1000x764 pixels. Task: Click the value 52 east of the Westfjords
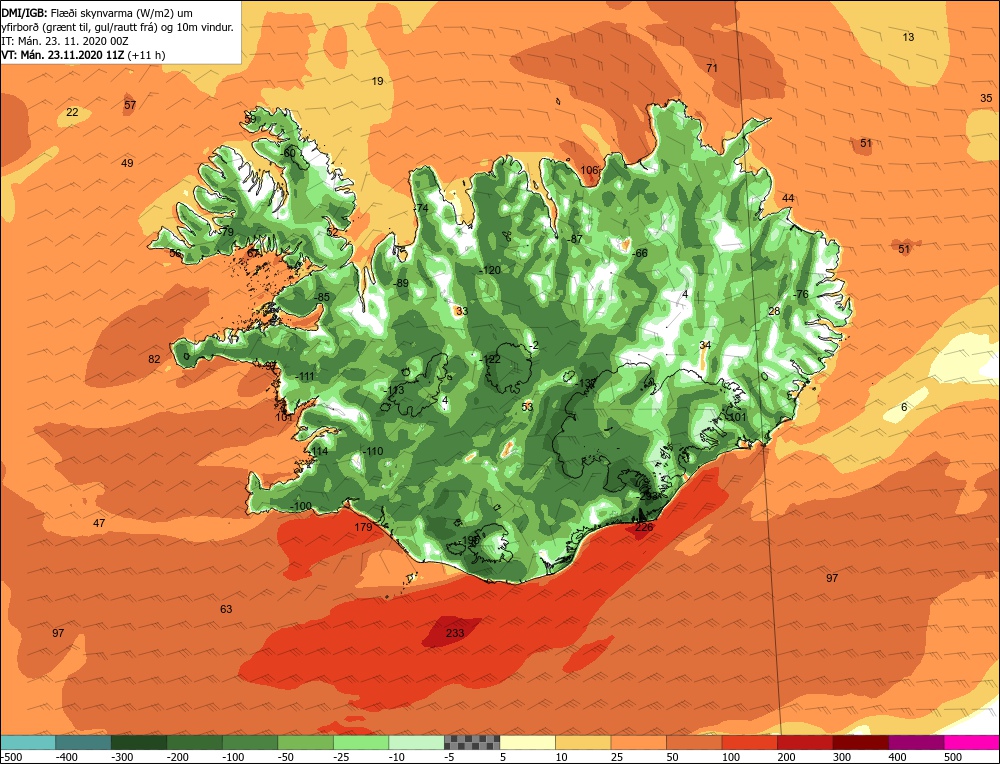click(332, 232)
